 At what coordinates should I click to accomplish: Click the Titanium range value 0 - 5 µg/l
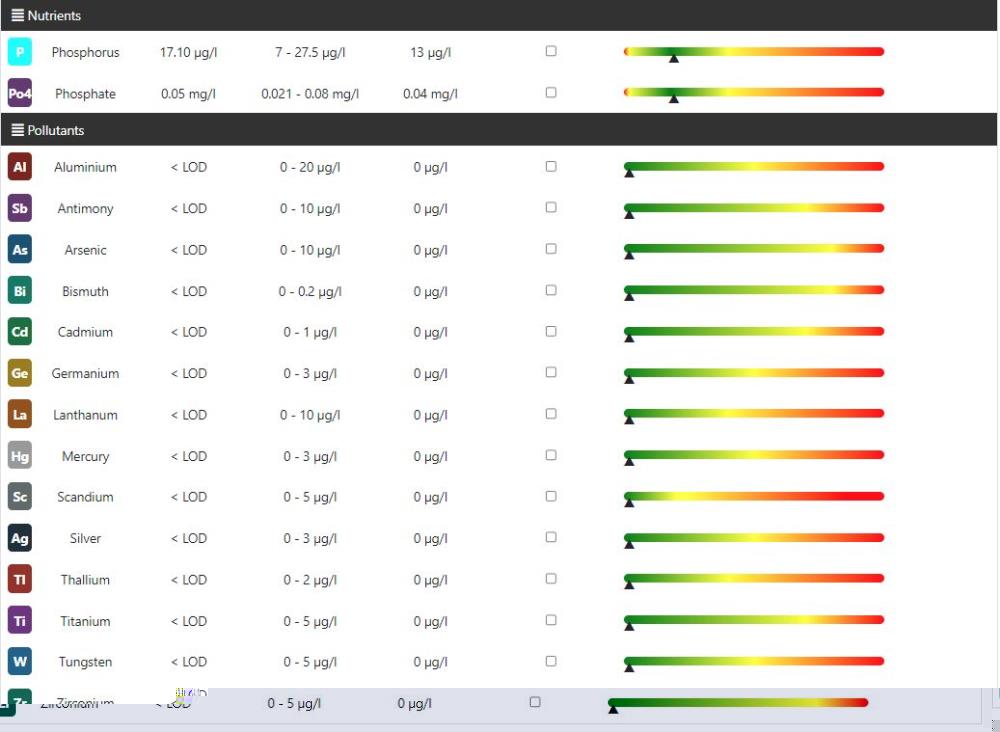(310, 621)
